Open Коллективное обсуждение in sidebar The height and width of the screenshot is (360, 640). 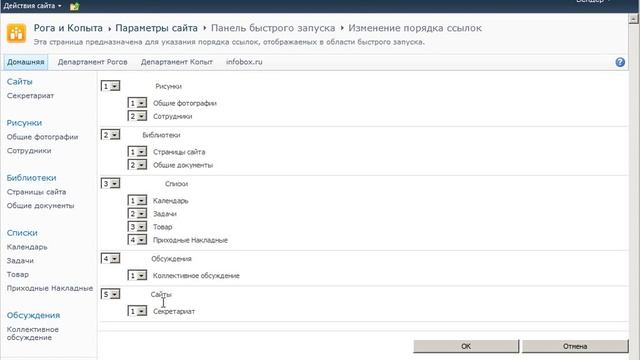33,333
